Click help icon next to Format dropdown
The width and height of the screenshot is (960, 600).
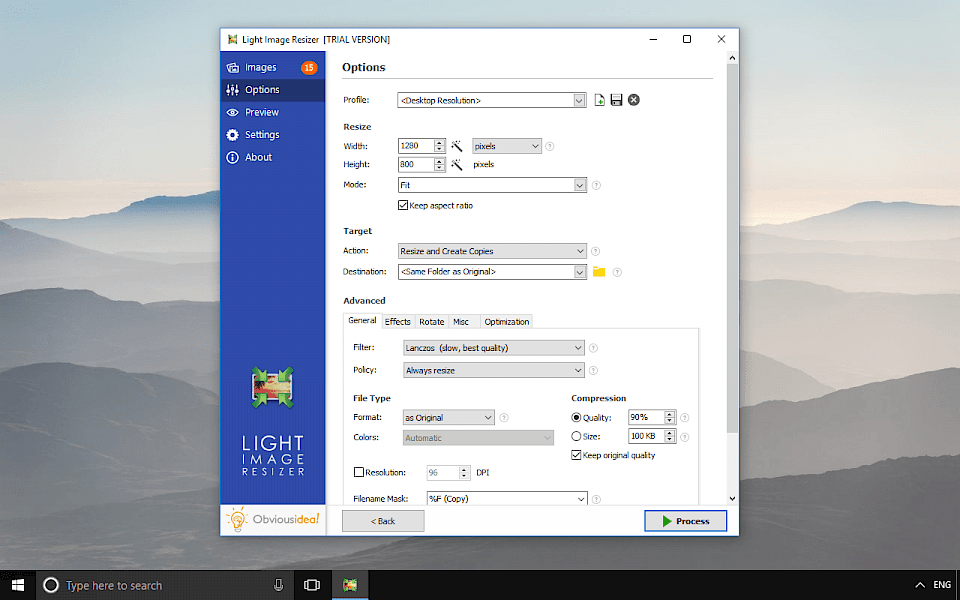(x=504, y=418)
